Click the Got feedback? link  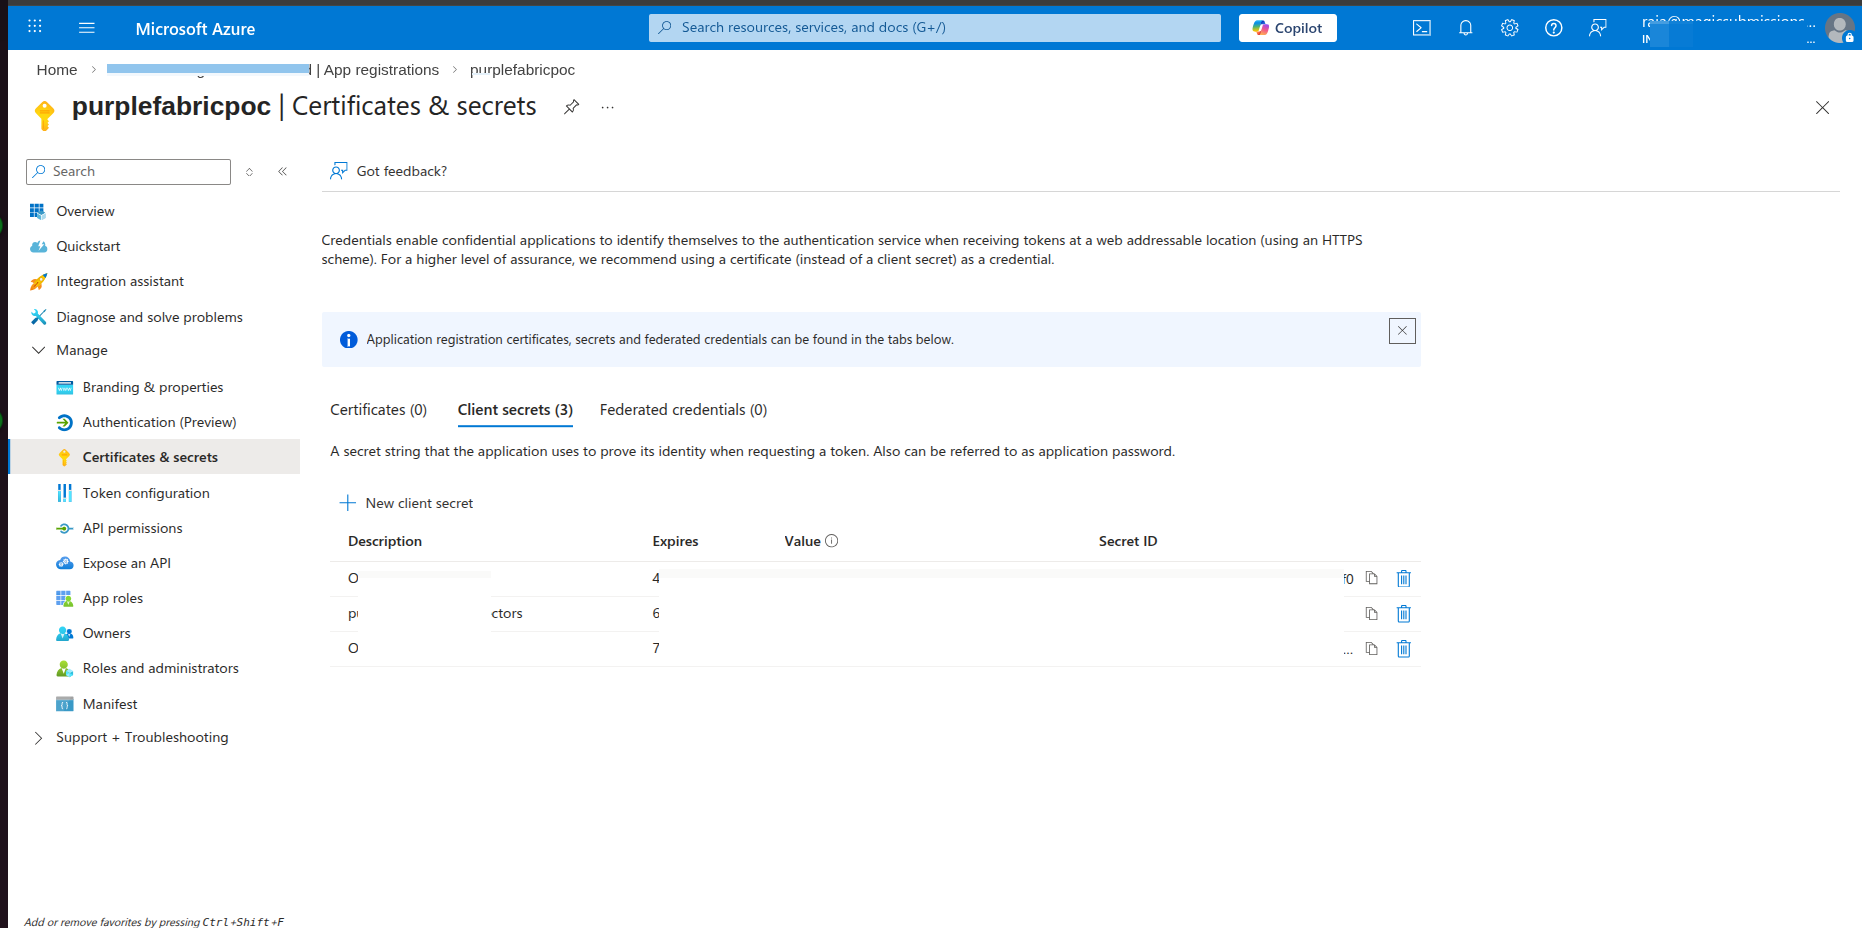(x=402, y=171)
